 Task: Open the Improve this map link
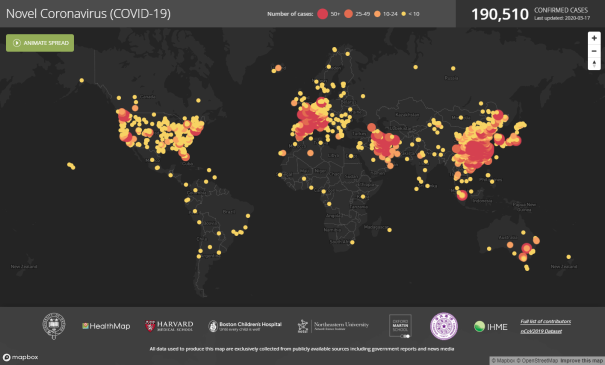(x=582, y=361)
